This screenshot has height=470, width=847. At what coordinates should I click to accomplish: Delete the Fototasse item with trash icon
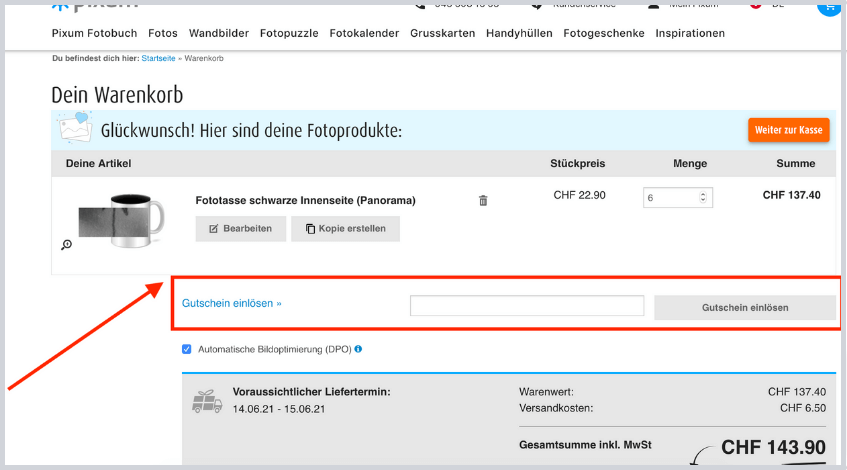click(x=483, y=200)
